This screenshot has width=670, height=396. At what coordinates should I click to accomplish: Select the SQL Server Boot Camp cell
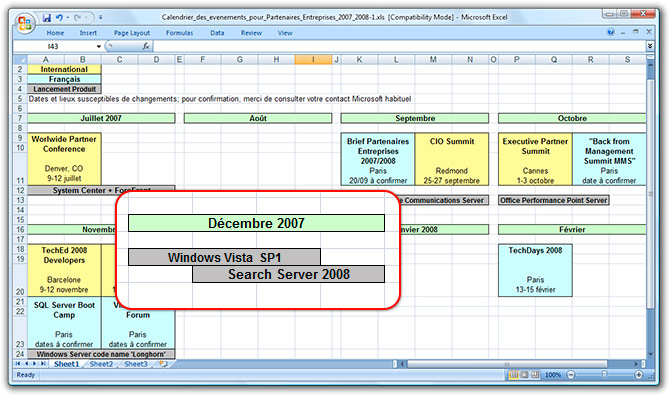click(x=64, y=323)
